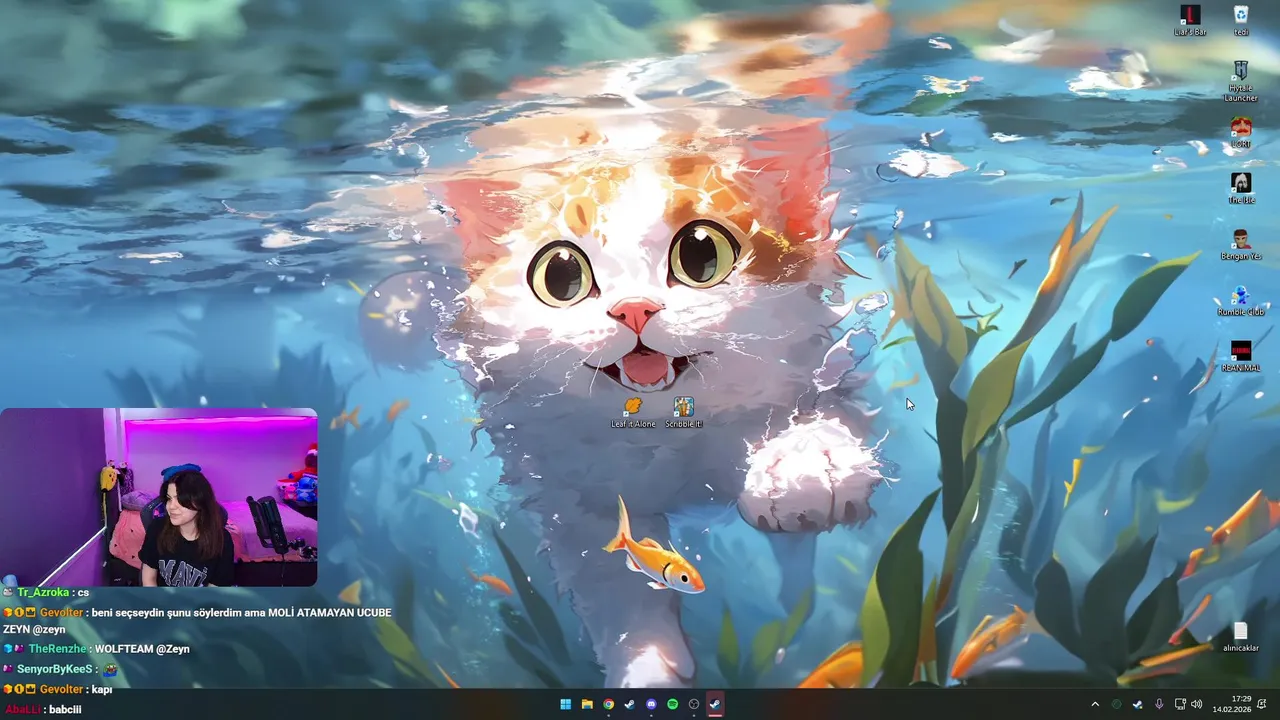Click the REANIMAL desktop icon
The height and width of the screenshot is (720, 1280).
click(1241, 356)
